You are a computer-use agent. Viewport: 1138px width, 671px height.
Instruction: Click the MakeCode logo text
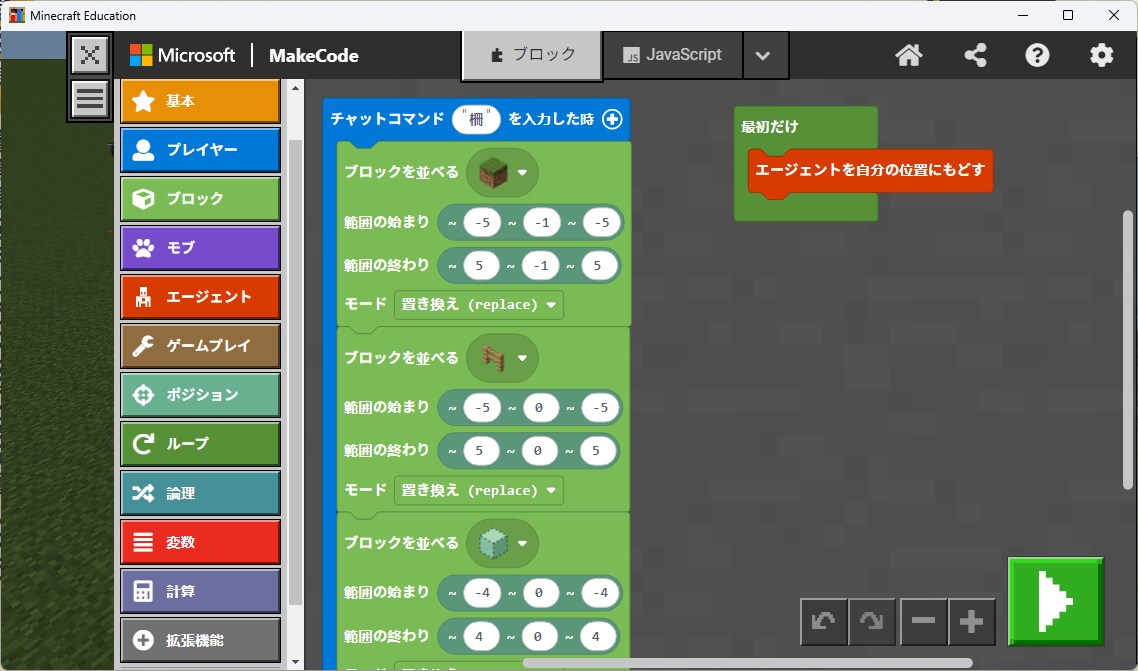(x=314, y=56)
